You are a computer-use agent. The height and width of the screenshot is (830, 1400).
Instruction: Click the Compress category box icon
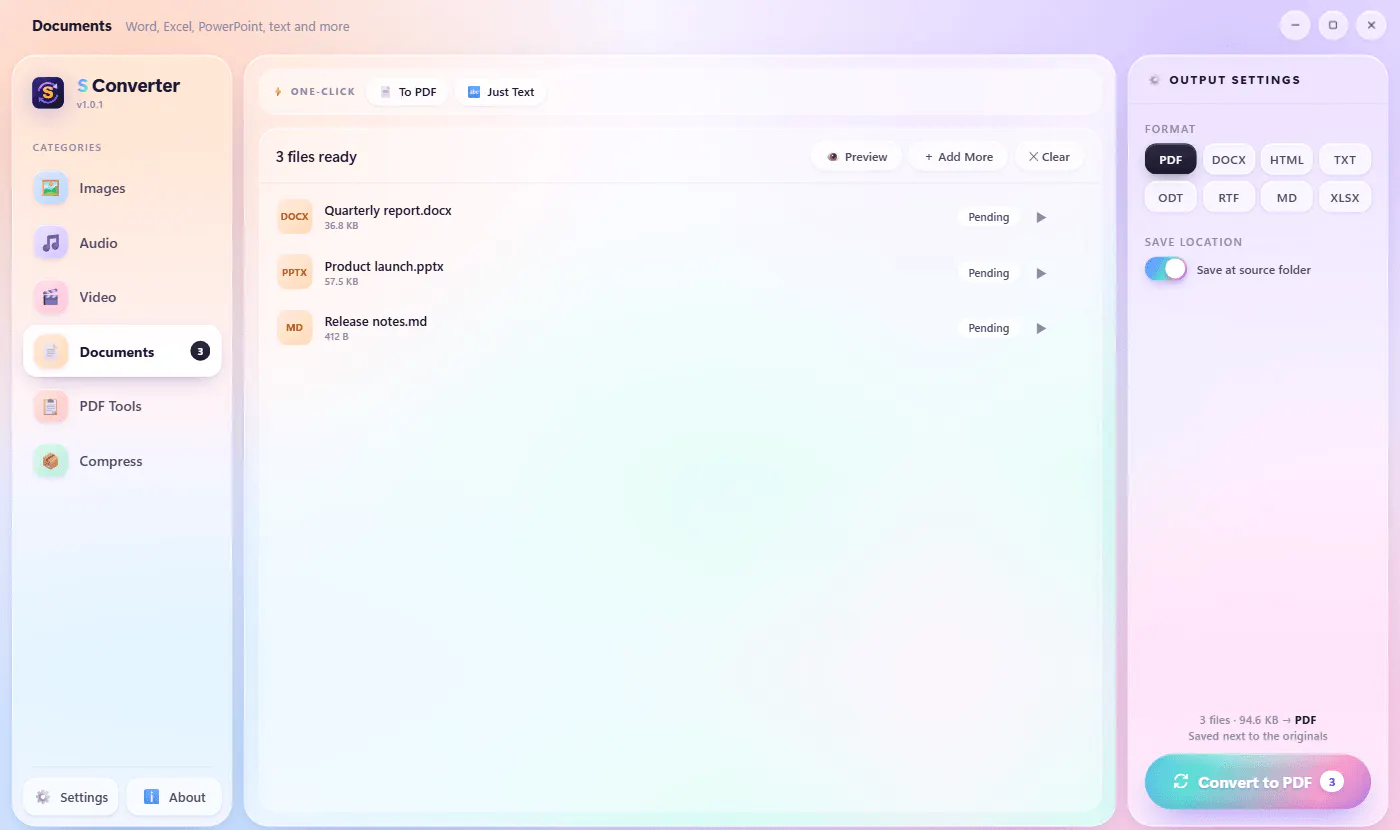51,461
